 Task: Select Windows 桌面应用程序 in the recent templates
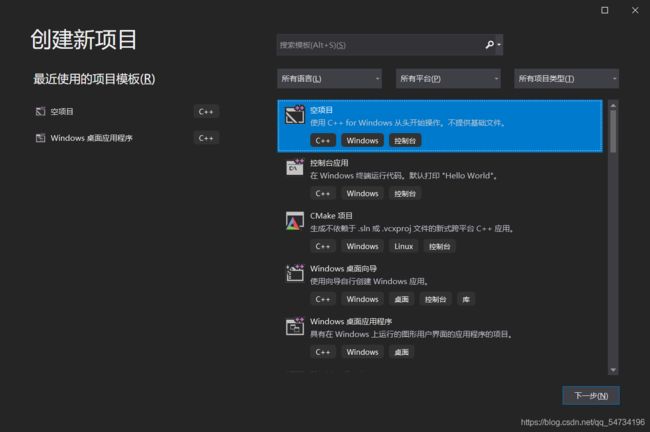pyautogui.click(x=92, y=138)
